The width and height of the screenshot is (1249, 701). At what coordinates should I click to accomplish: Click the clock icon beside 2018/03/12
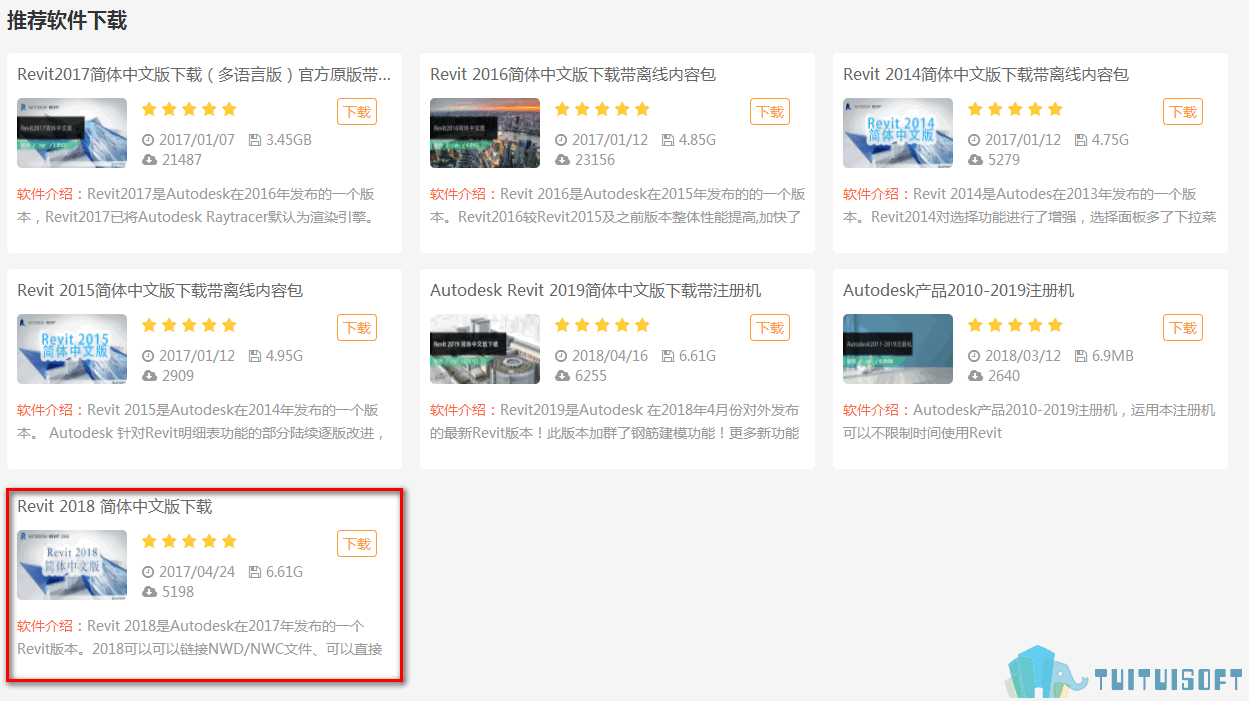click(x=975, y=356)
